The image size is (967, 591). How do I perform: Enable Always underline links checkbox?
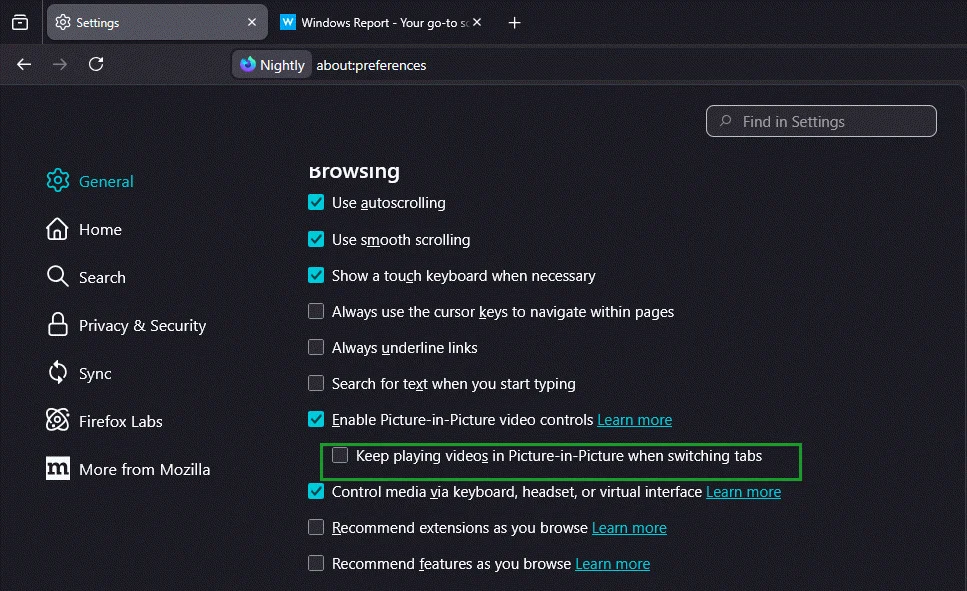pyautogui.click(x=316, y=348)
